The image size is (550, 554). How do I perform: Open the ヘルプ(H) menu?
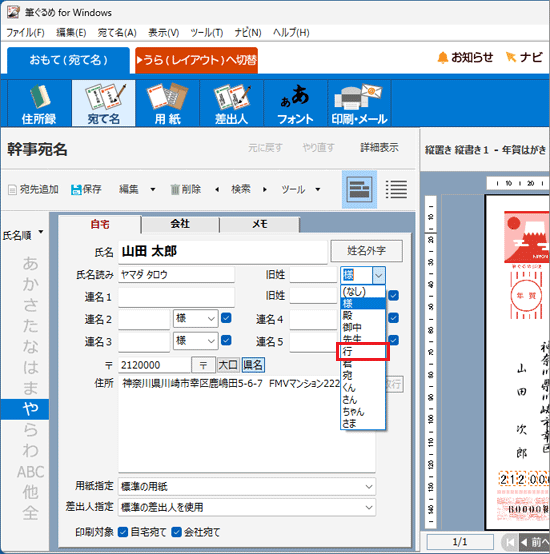click(291, 33)
